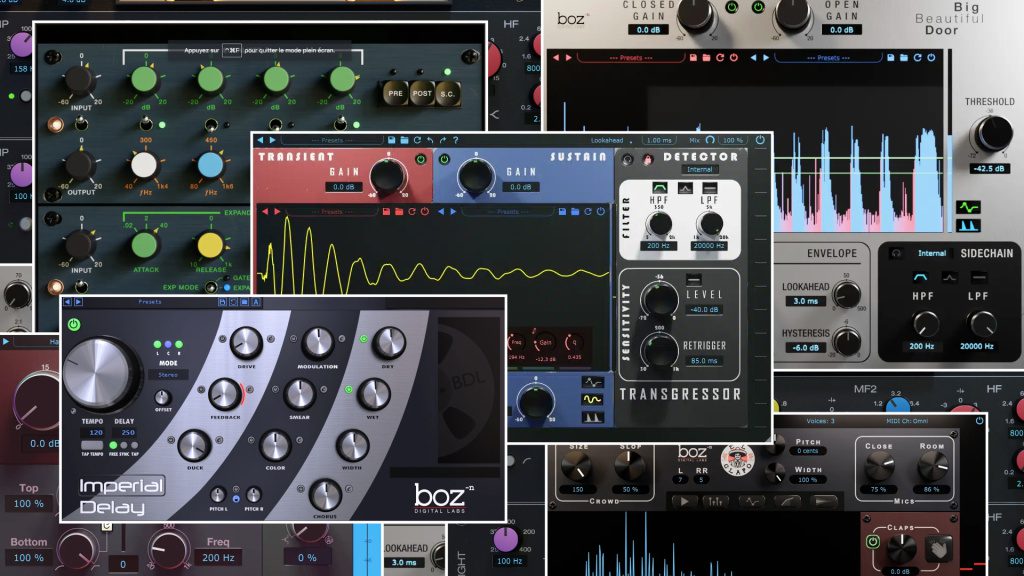This screenshot has width=1024, height=576.
Task: Open blue Presets dropdown in Big Beautiful Door
Action: point(828,58)
